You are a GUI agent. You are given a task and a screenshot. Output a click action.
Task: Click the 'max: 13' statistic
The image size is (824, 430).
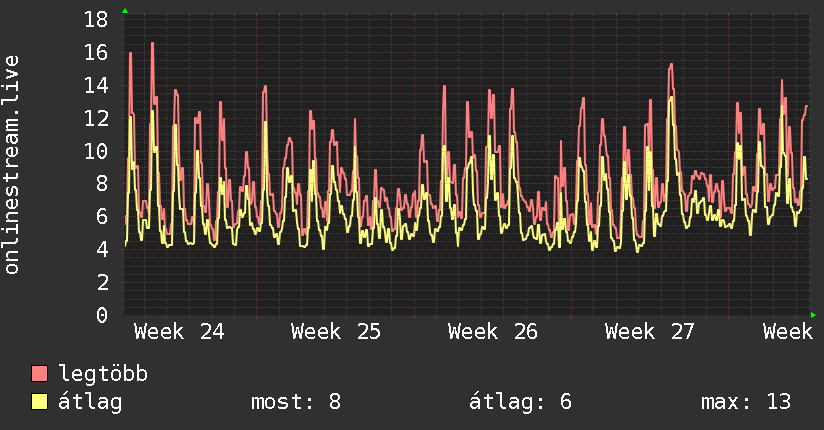coord(746,402)
